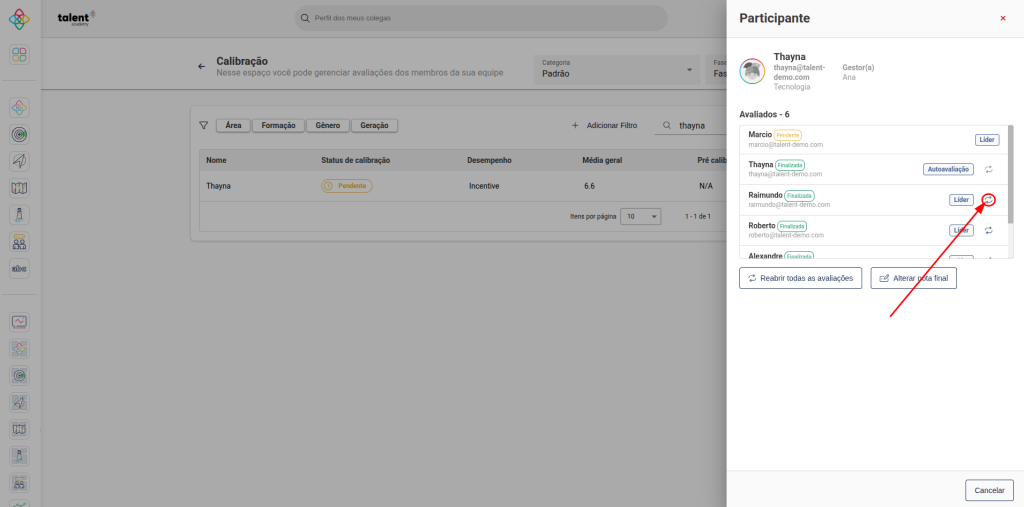This screenshot has height=507, width=1024.
Task: Click the paper plane icon in sidebar
Action: tap(20, 161)
